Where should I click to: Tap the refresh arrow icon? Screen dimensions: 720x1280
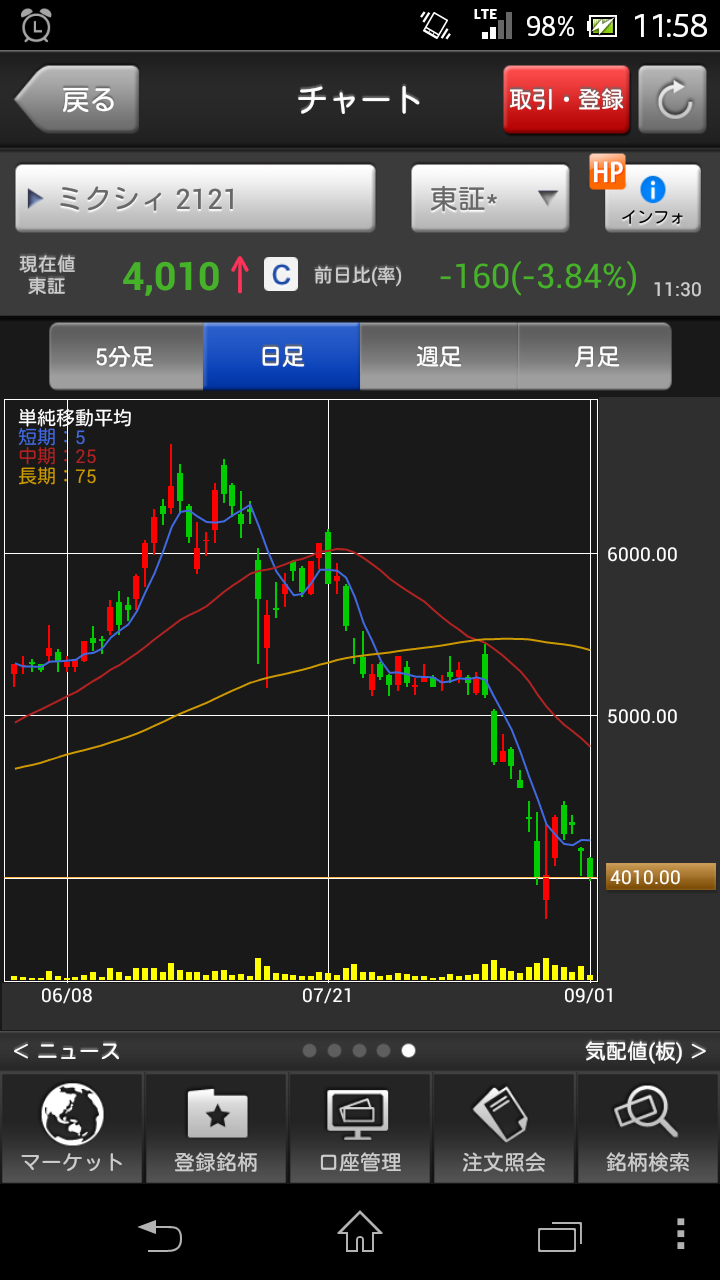coord(673,100)
